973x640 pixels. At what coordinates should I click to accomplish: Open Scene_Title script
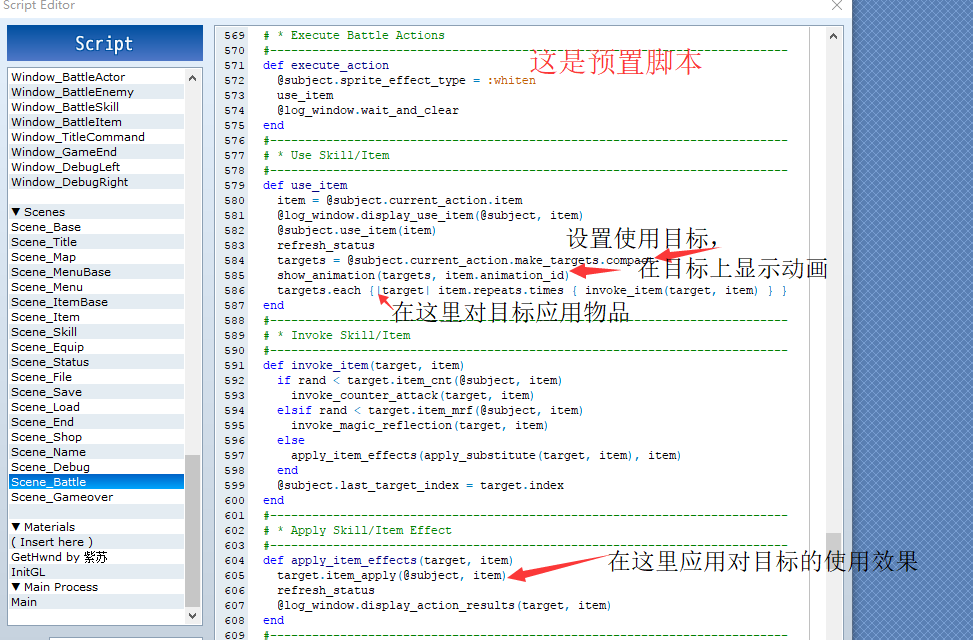[97, 242]
